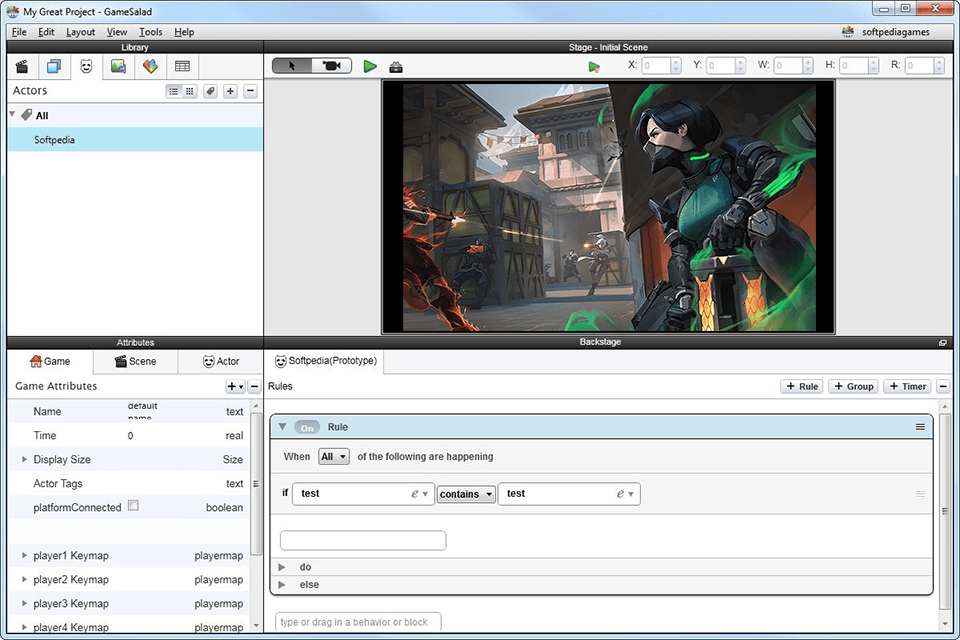Click the + Timer button

[x=906, y=386]
